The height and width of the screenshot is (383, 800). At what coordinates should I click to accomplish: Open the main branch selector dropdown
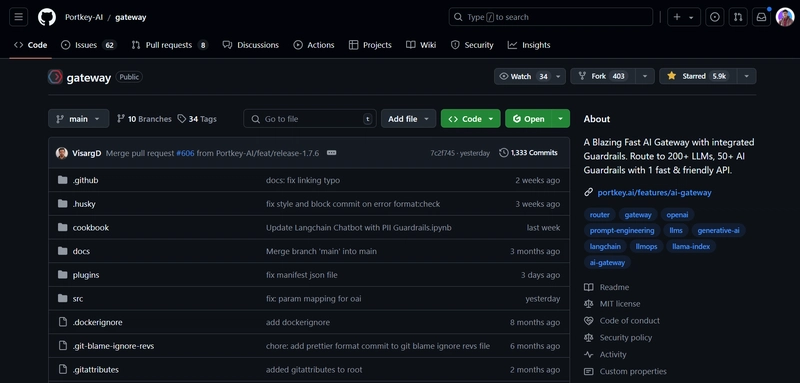click(79, 119)
